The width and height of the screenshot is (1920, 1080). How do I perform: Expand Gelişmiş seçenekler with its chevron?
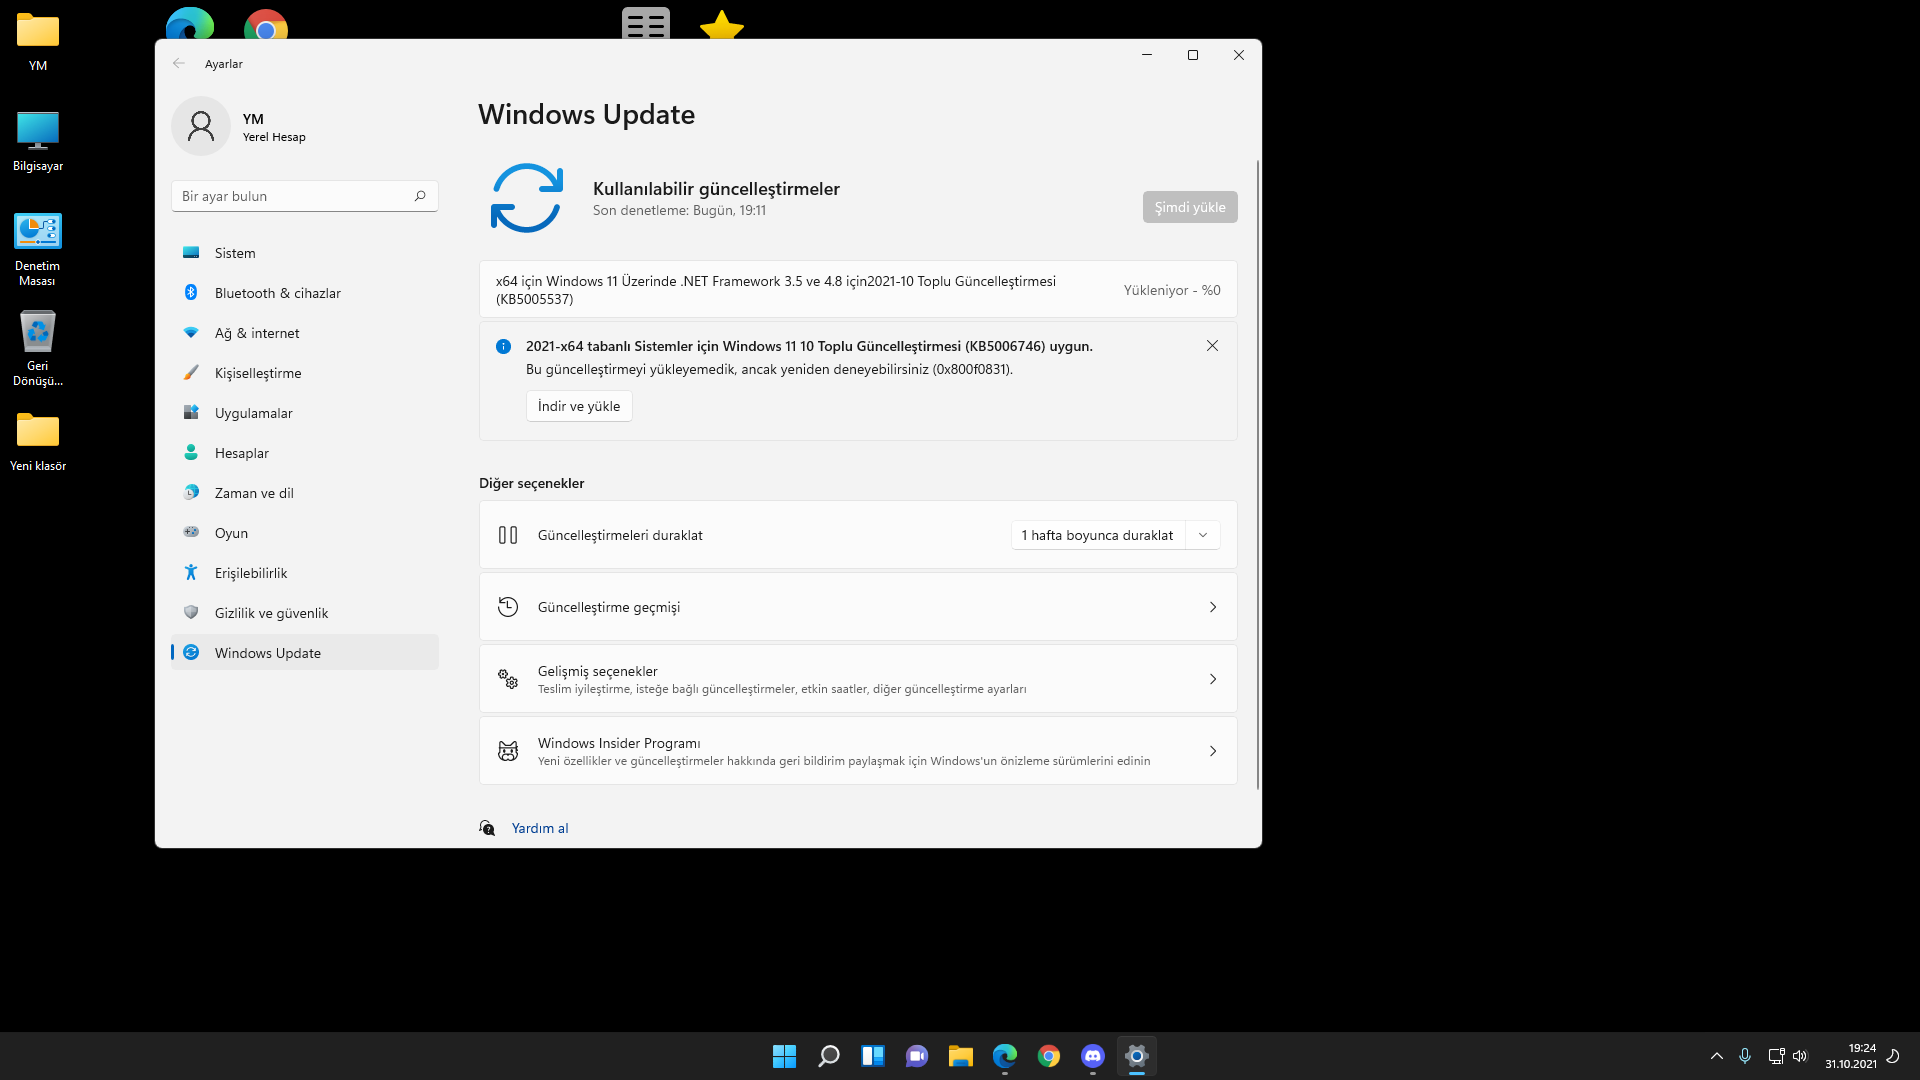point(1212,679)
